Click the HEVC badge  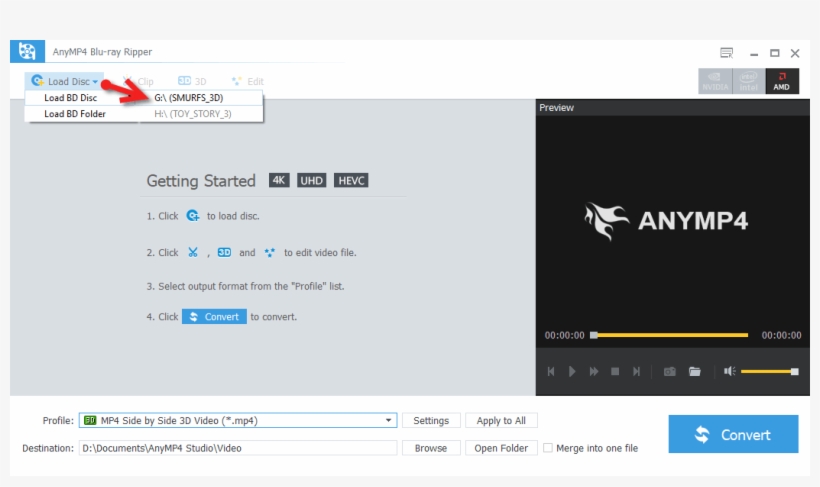point(351,180)
